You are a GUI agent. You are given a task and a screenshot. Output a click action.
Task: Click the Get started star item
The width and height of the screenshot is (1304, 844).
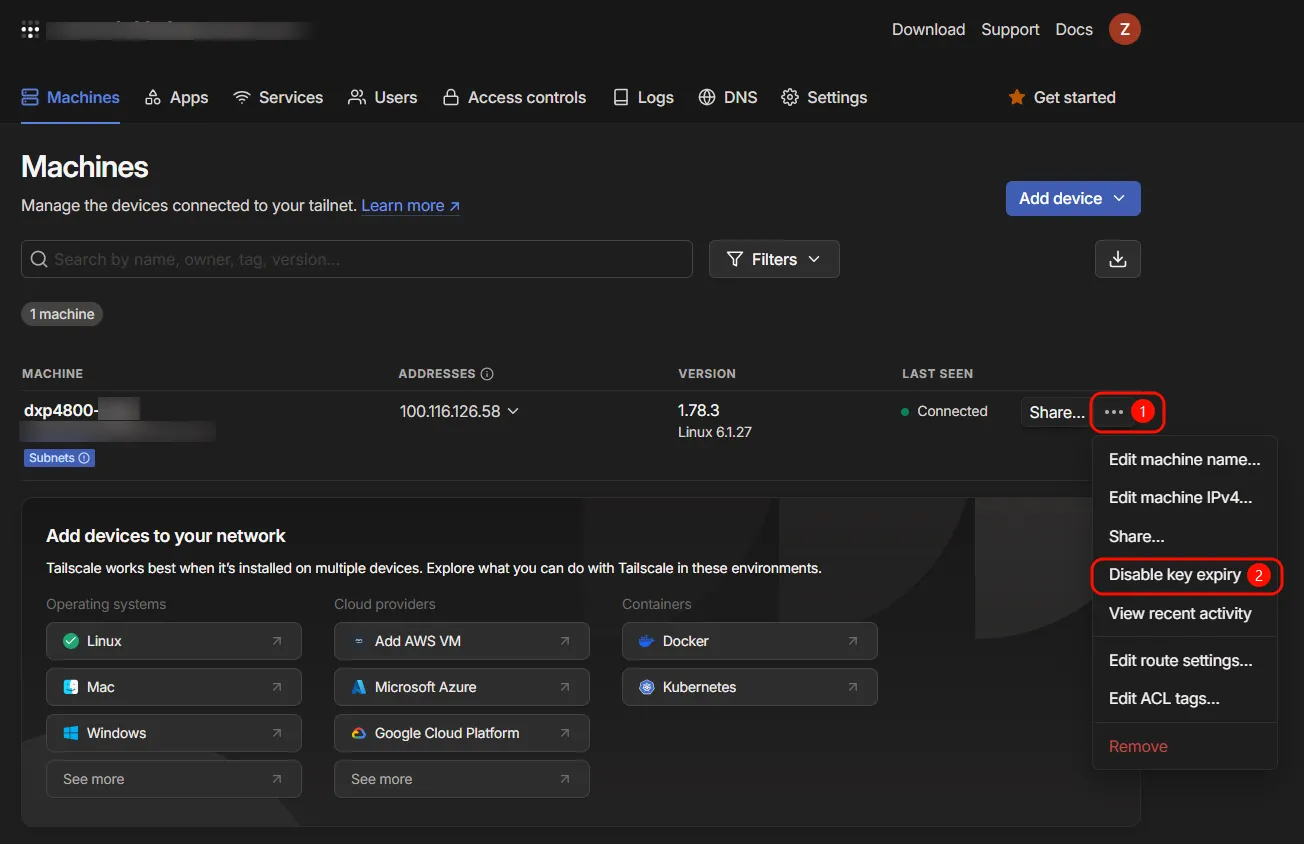click(x=1061, y=97)
